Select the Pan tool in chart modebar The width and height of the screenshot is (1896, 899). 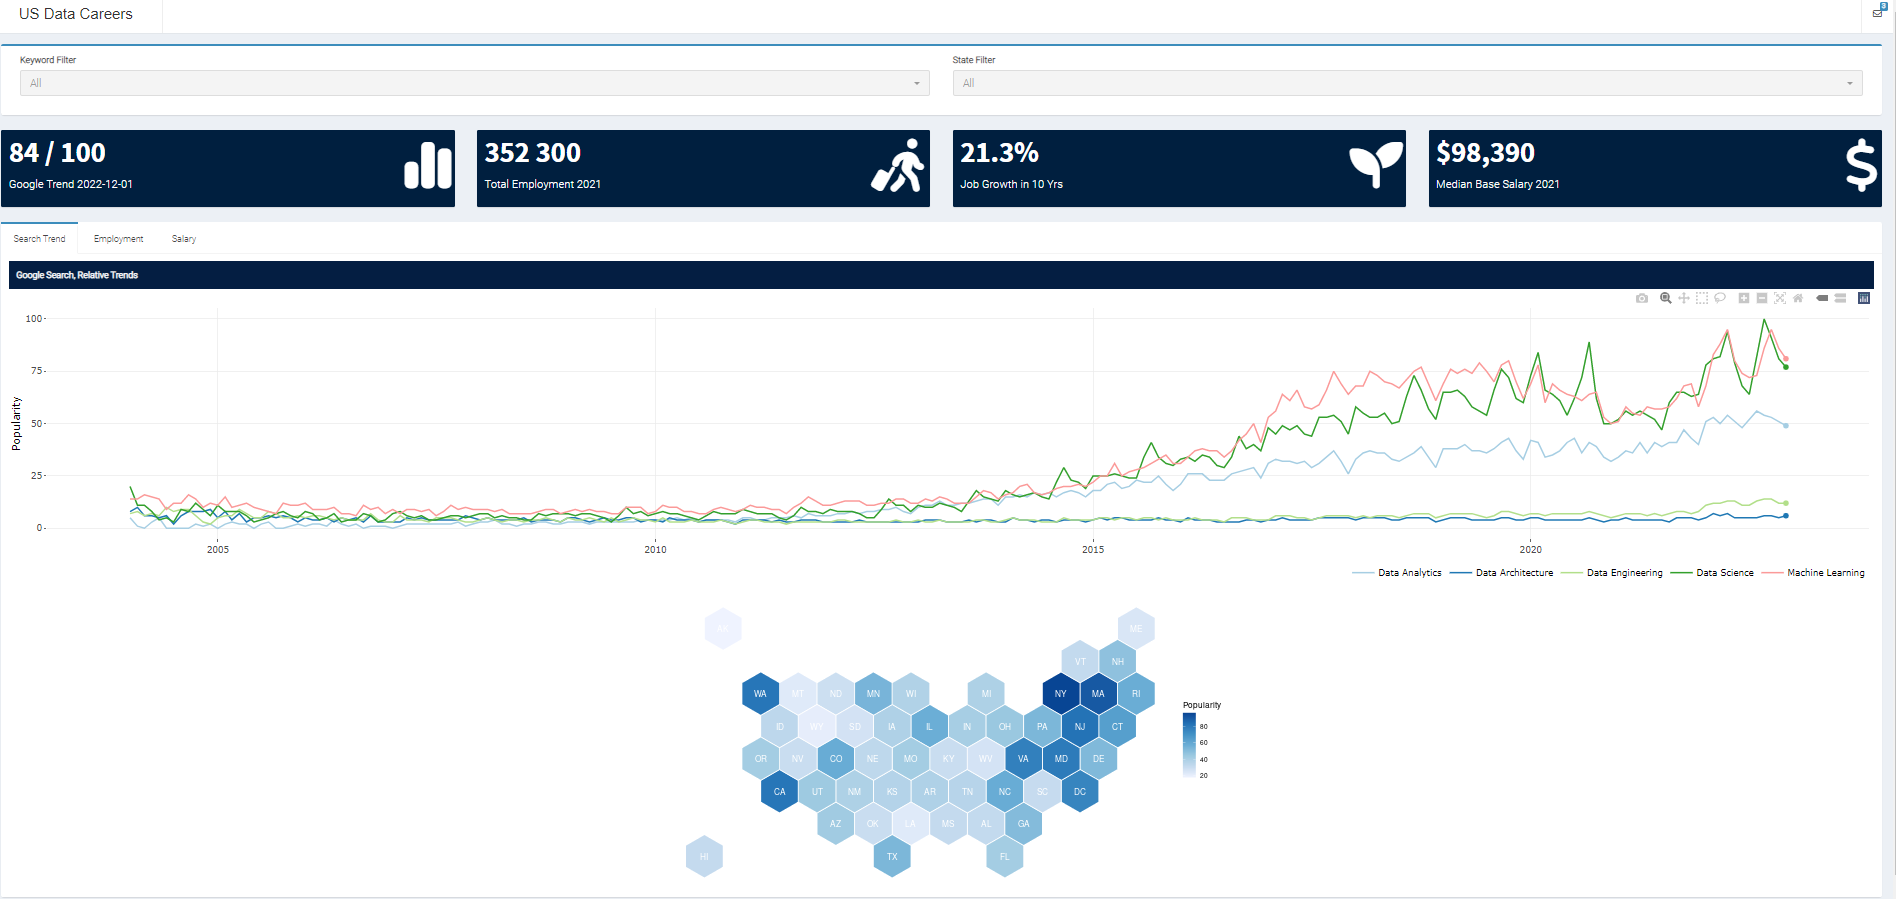coord(1684,298)
